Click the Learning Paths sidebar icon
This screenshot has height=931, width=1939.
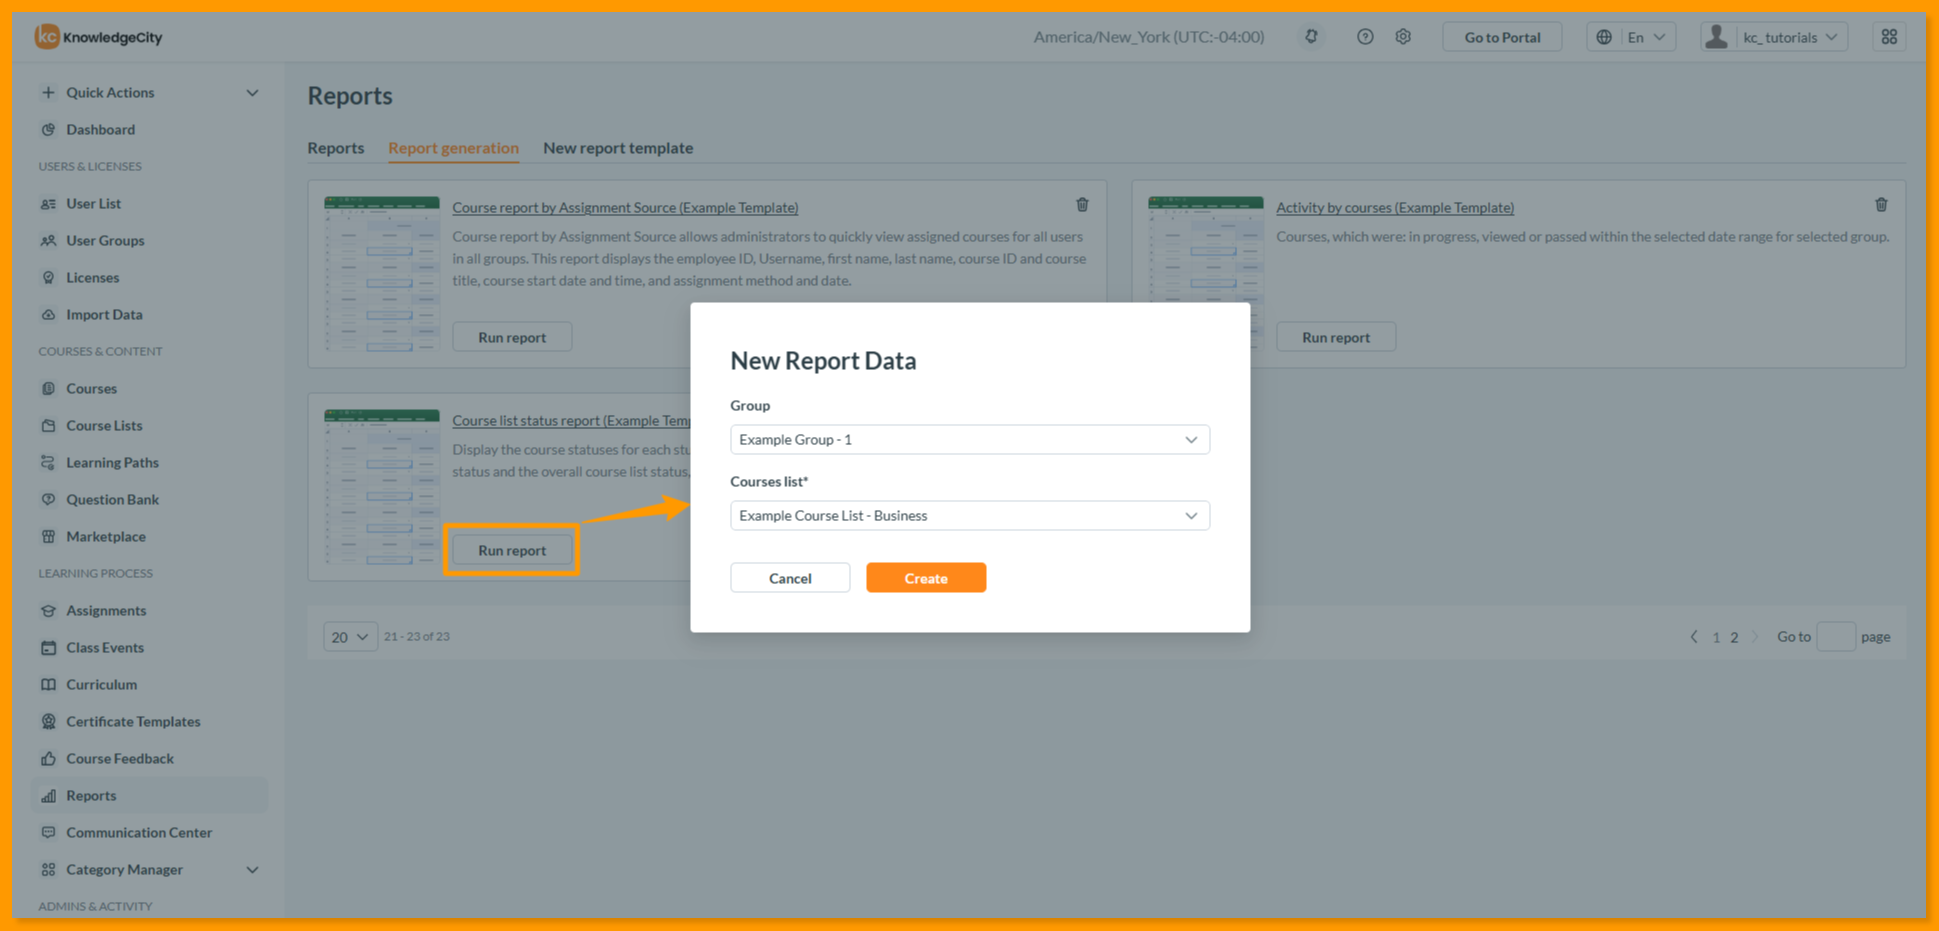coord(48,462)
